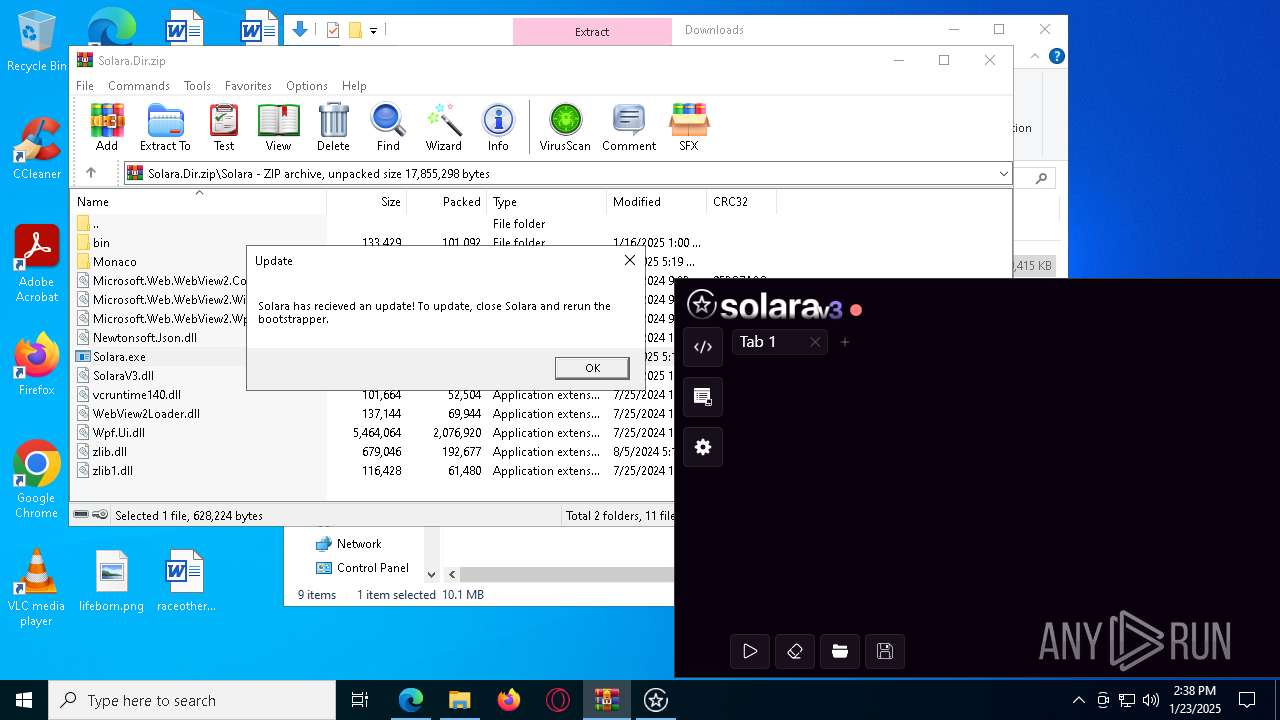
Task: Close Tab 1 in Solara
Action: pos(815,342)
